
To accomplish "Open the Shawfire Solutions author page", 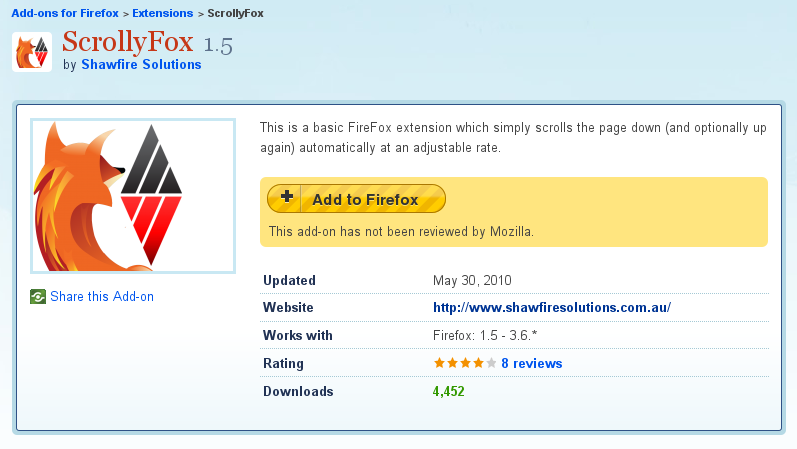I will pos(141,65).
